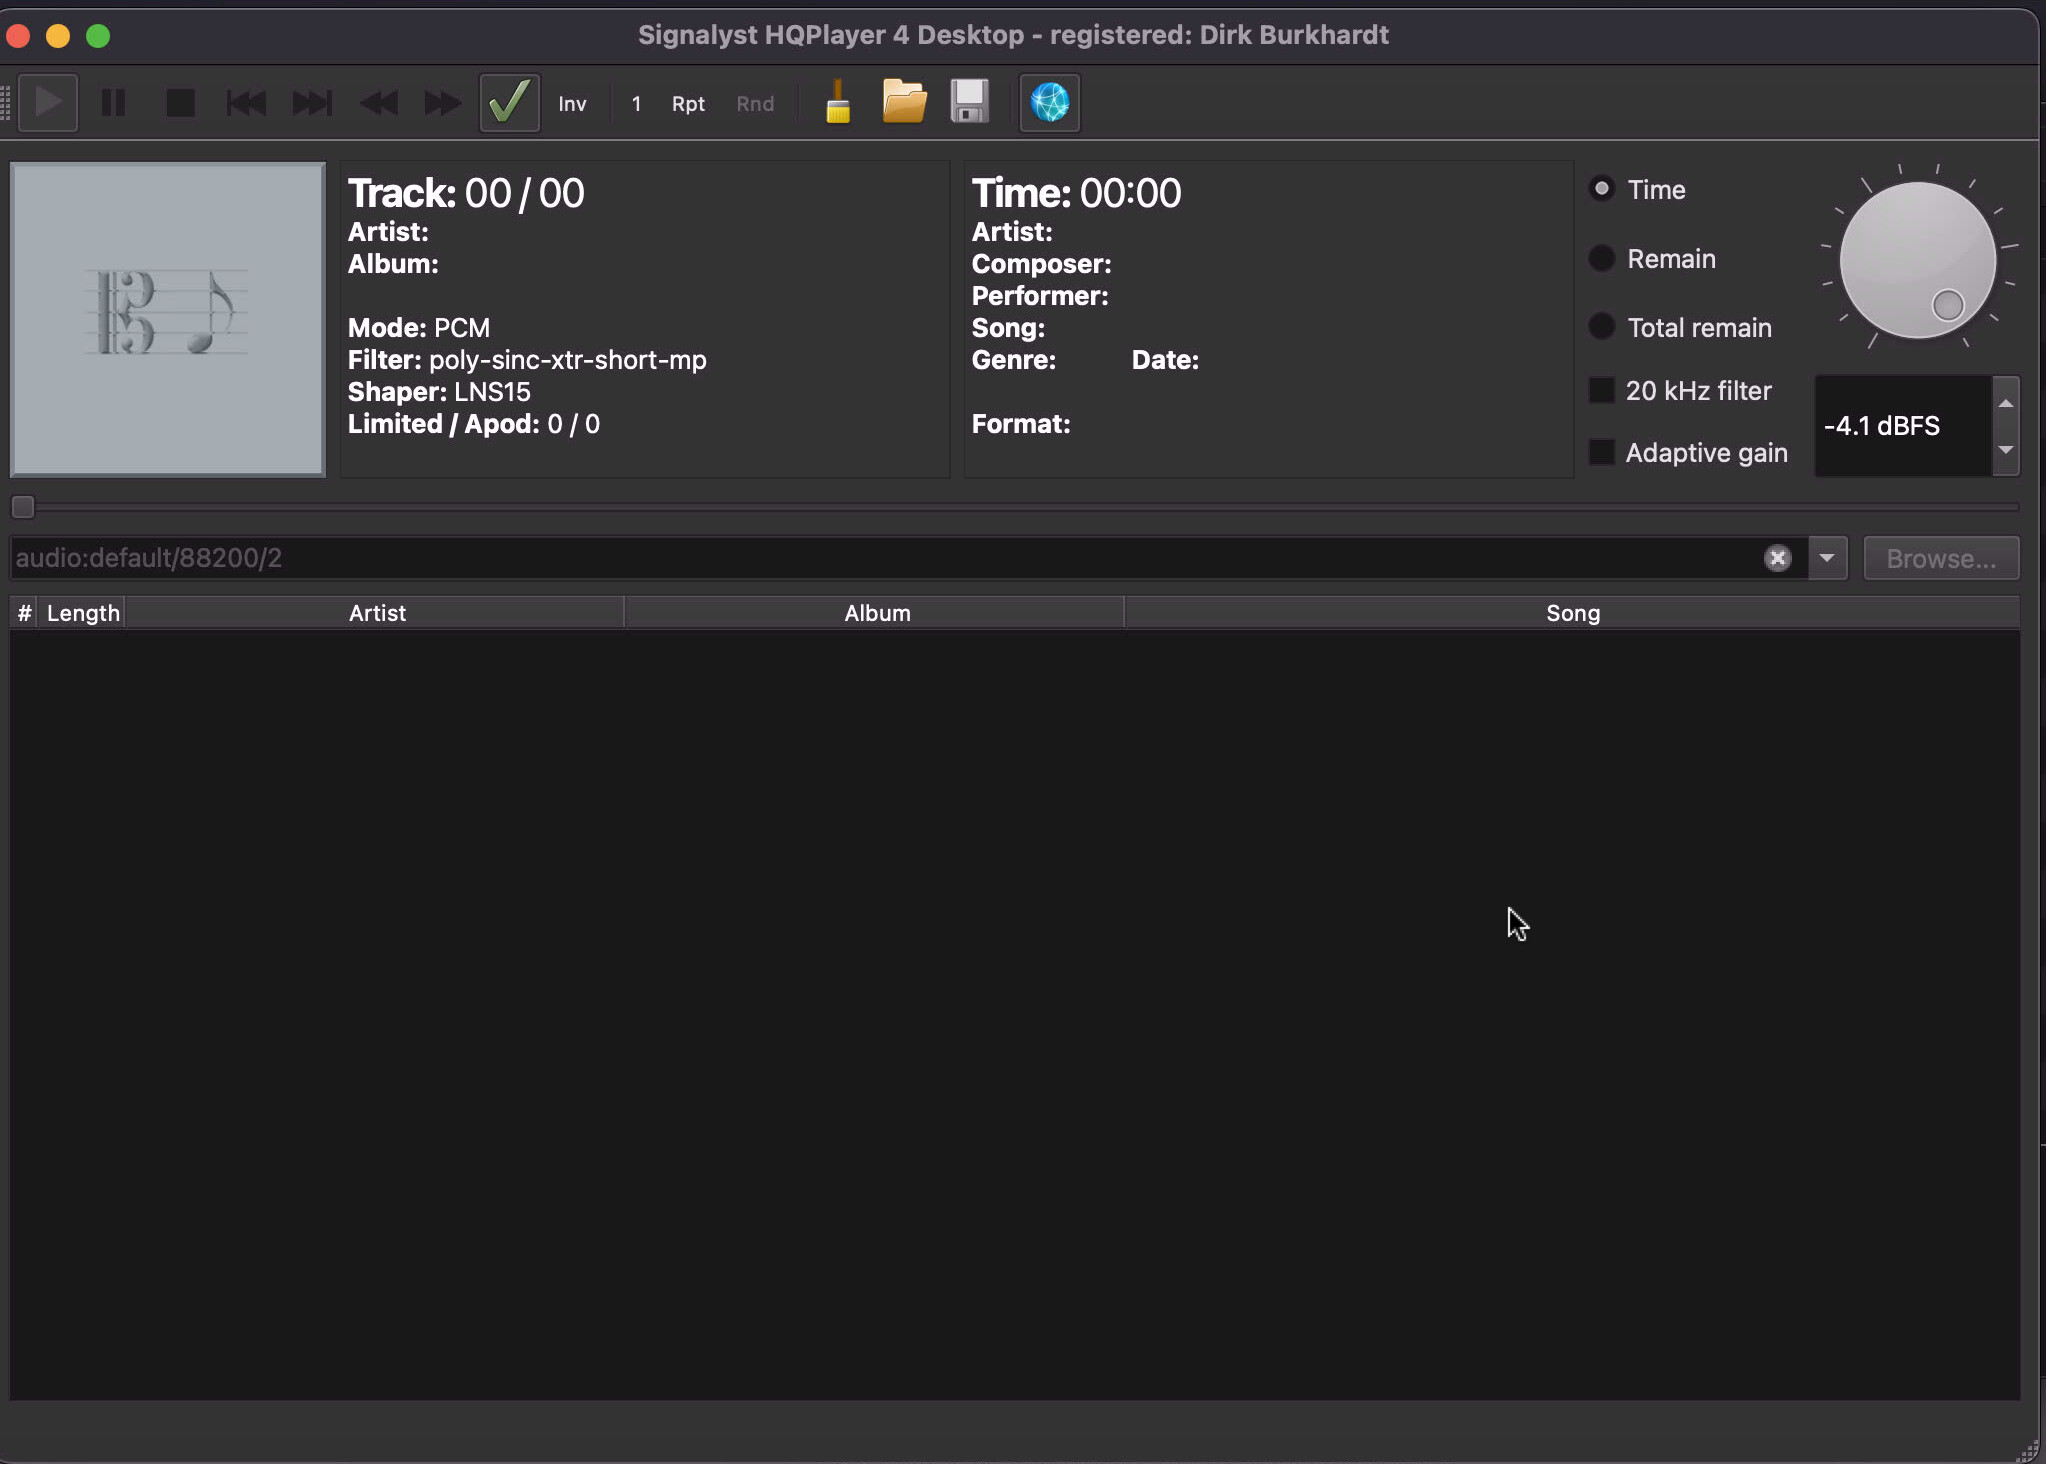Stop playback with the square stop icon
The image size is (2046, 1464).
(180, 103)
